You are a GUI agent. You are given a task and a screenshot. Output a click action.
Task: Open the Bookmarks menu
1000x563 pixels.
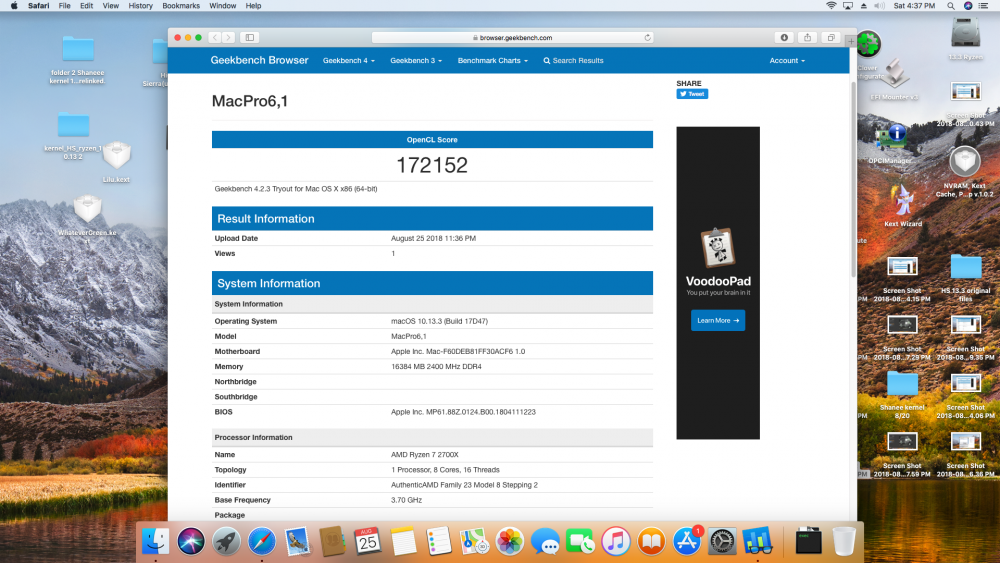click(x=181, y=6)
